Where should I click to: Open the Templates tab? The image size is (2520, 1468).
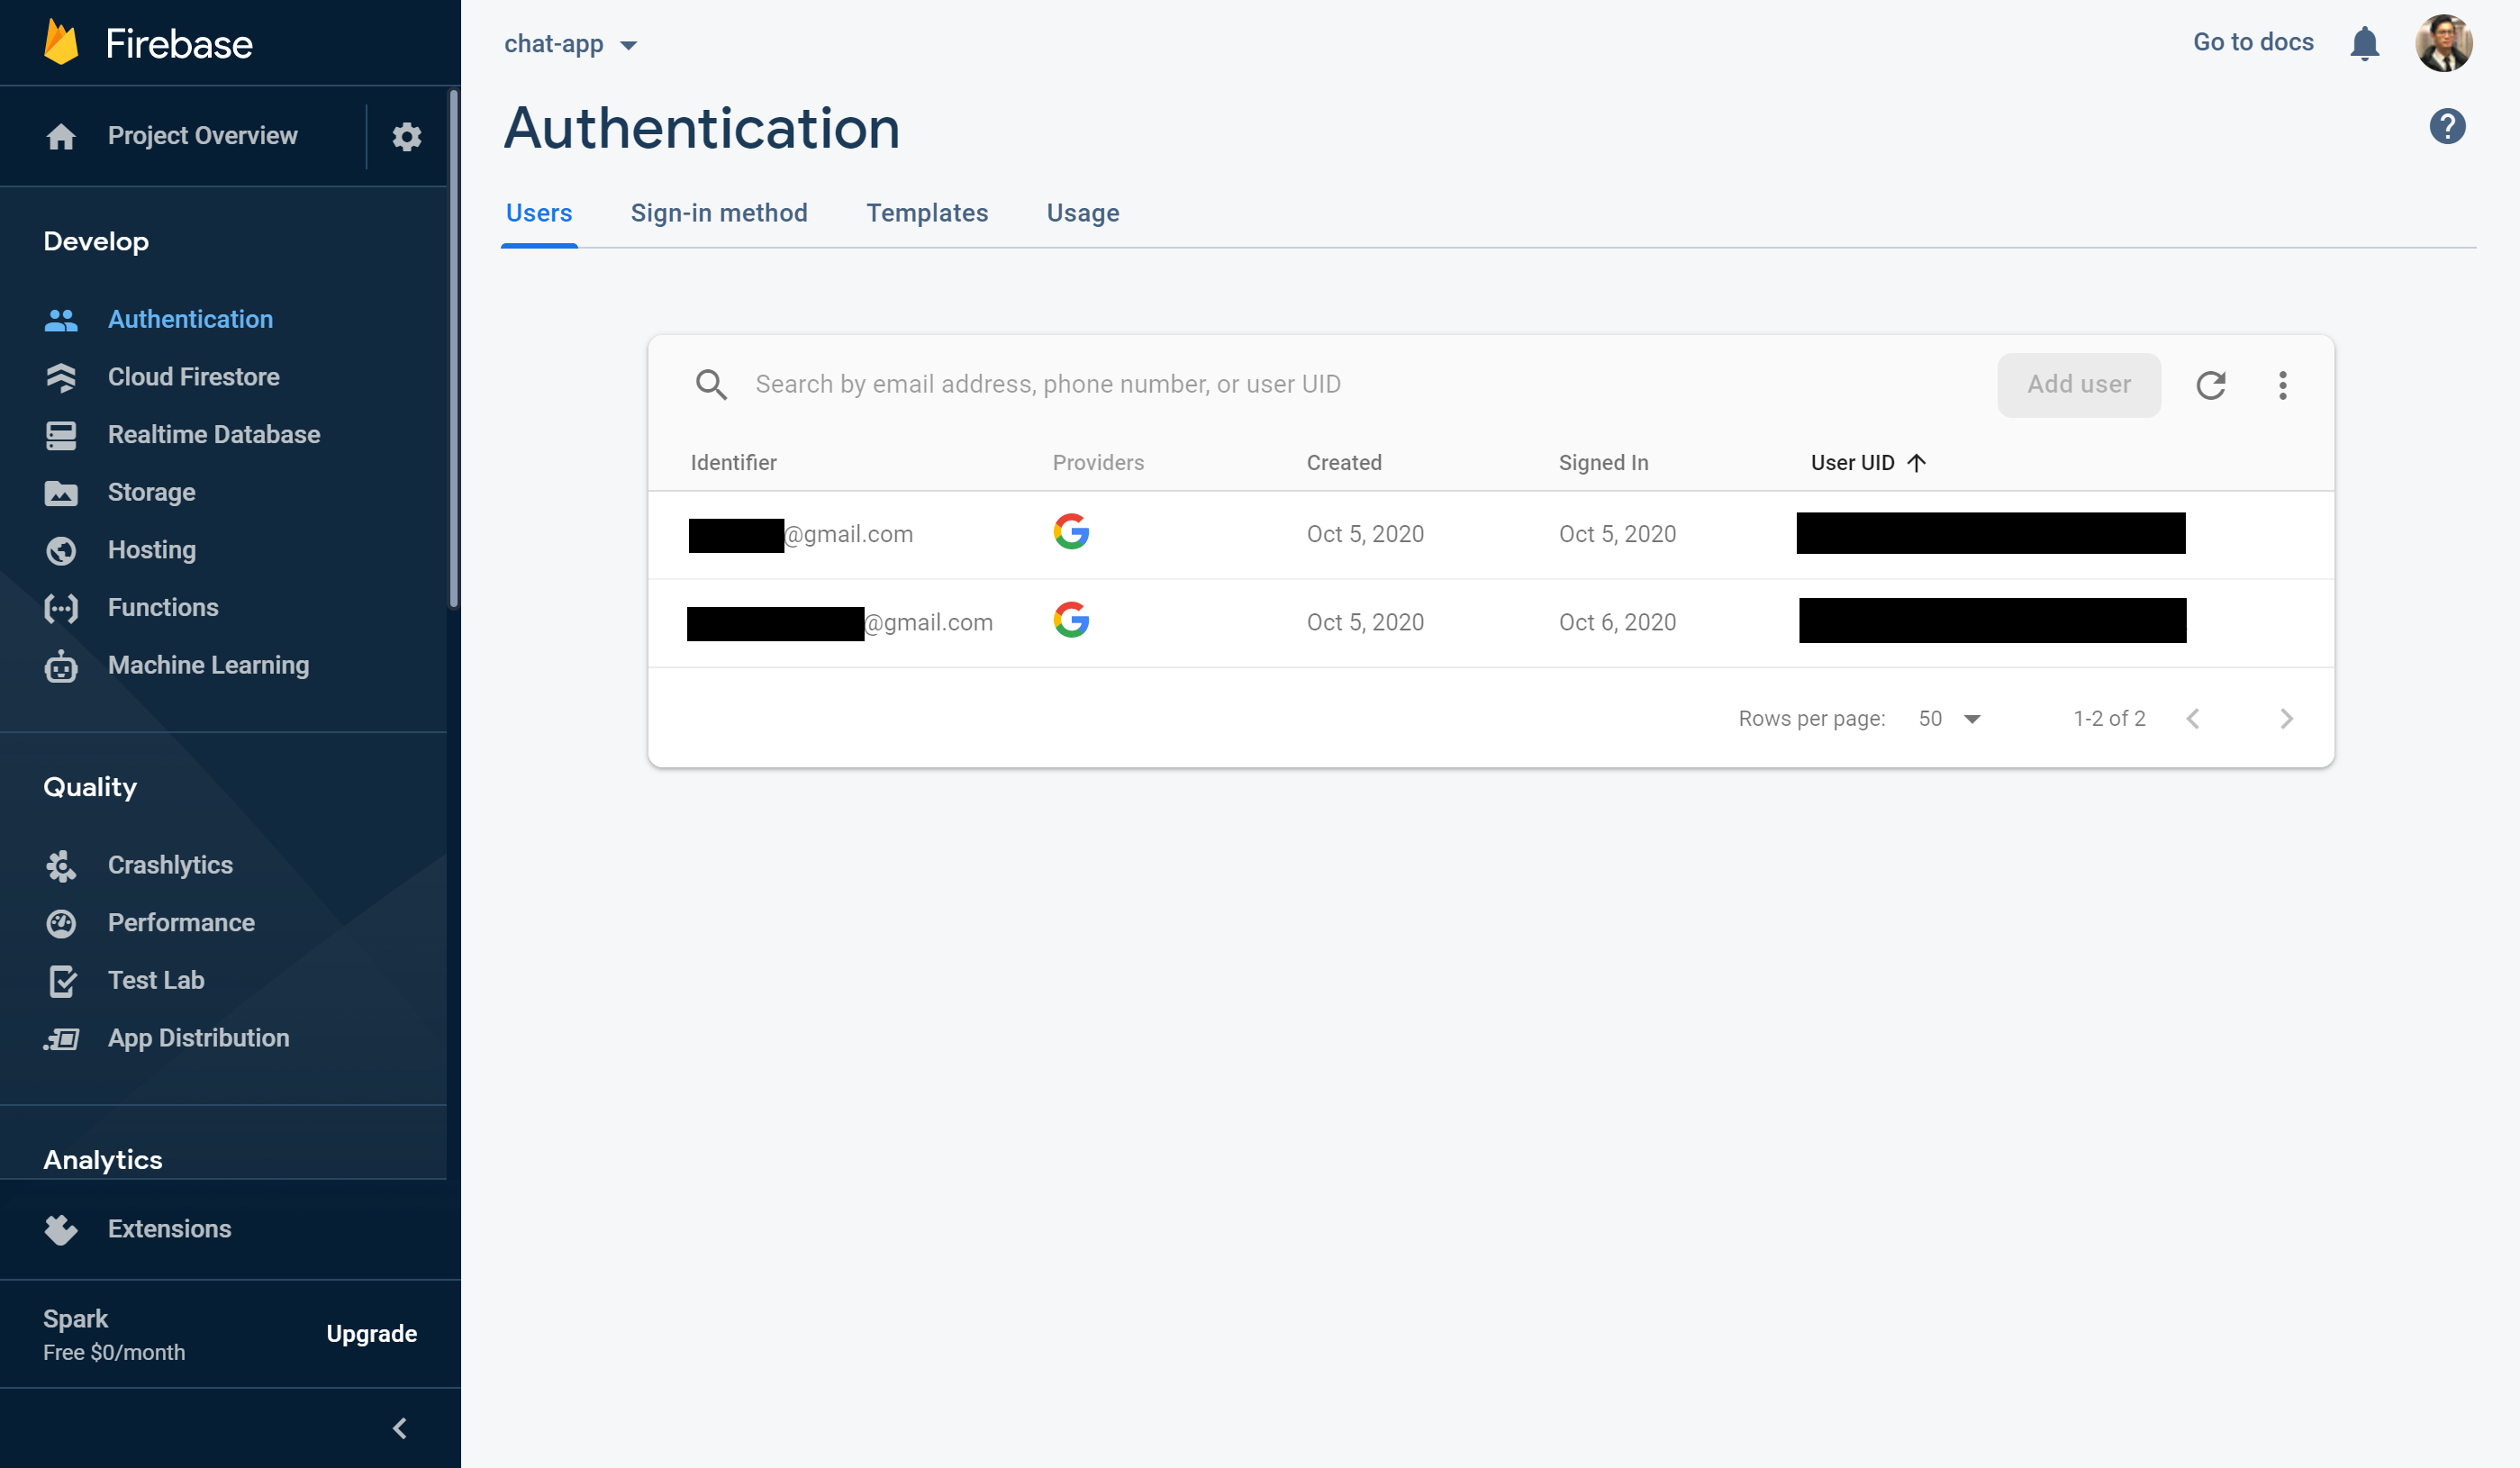926,213
